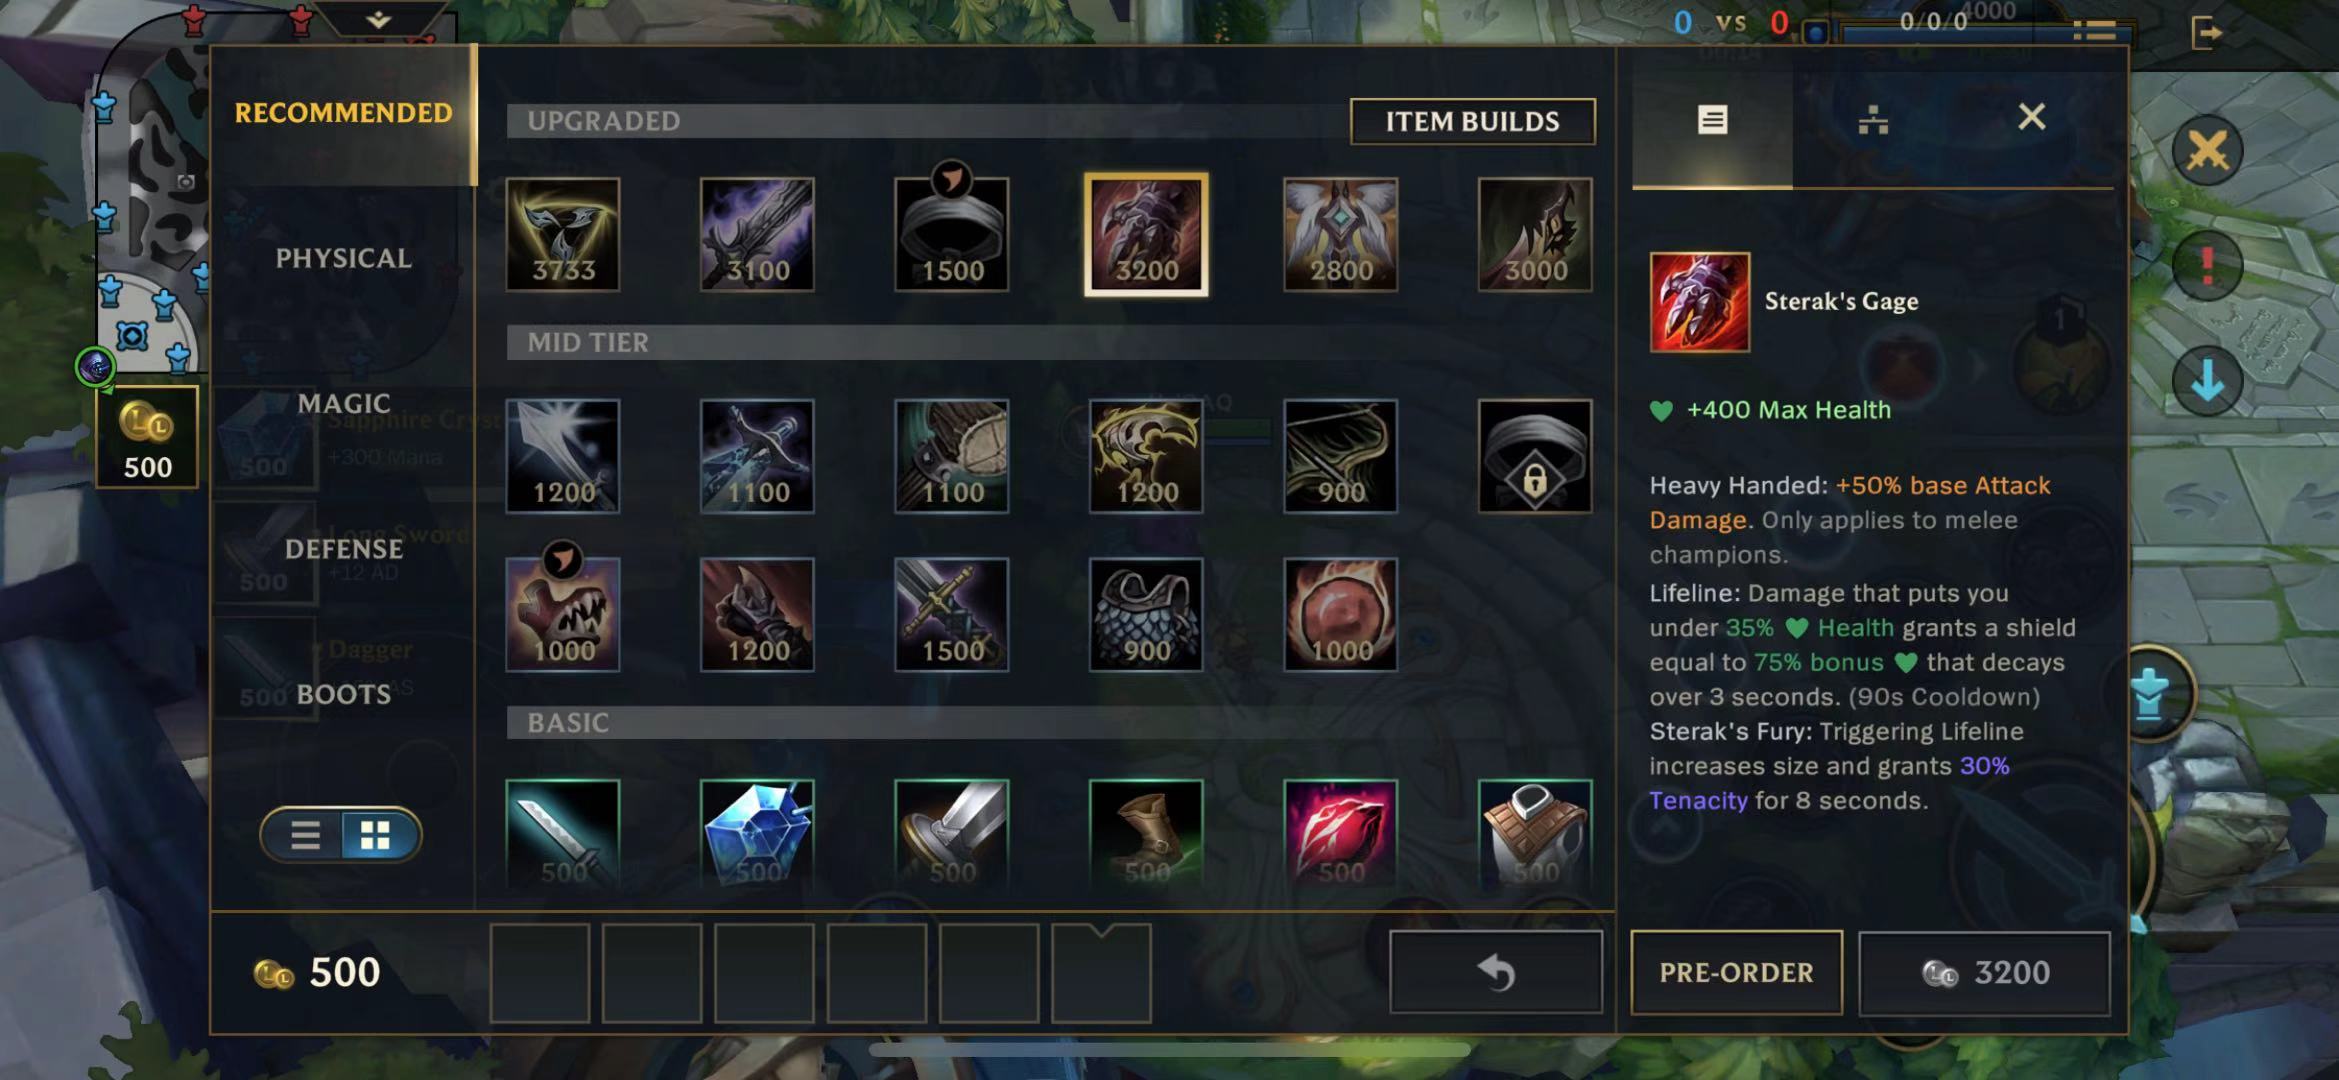Image resolution: width=2339 pixels, height=1080 pixels.
Task: Choose the Guardian Angel item costing 2800
Action: pyautogui.click(x=1340, y=235)
